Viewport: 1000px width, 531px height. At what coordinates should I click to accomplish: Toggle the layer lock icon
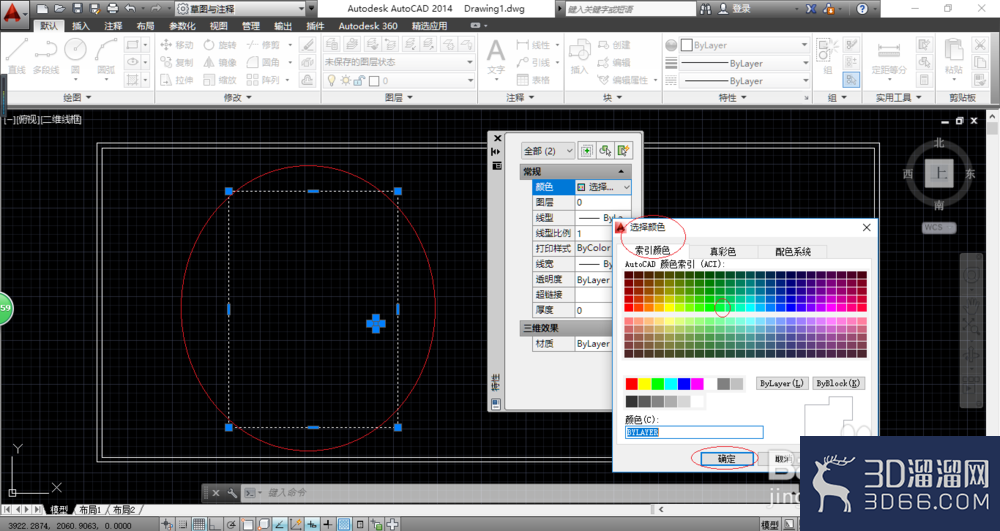coord(360,80)
